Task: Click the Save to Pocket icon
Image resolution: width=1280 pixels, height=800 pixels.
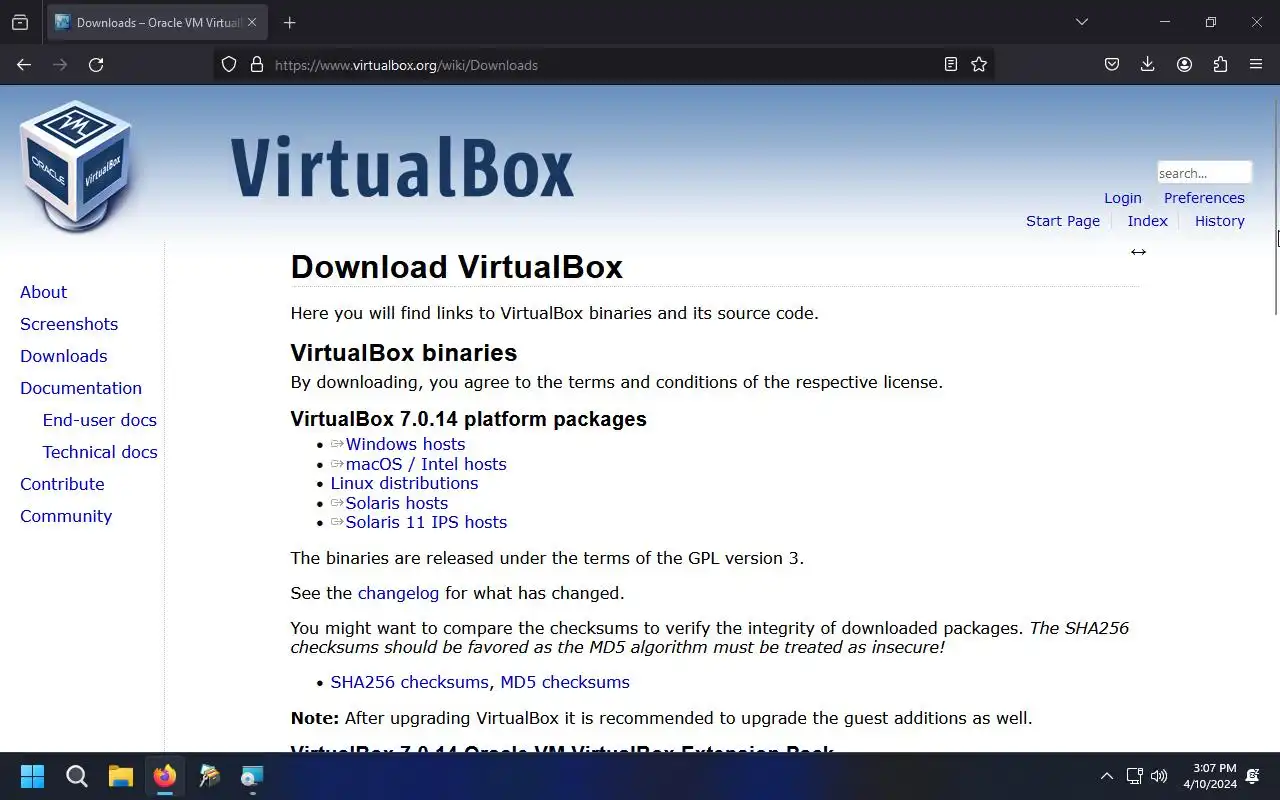Action: pos(1112,64)
